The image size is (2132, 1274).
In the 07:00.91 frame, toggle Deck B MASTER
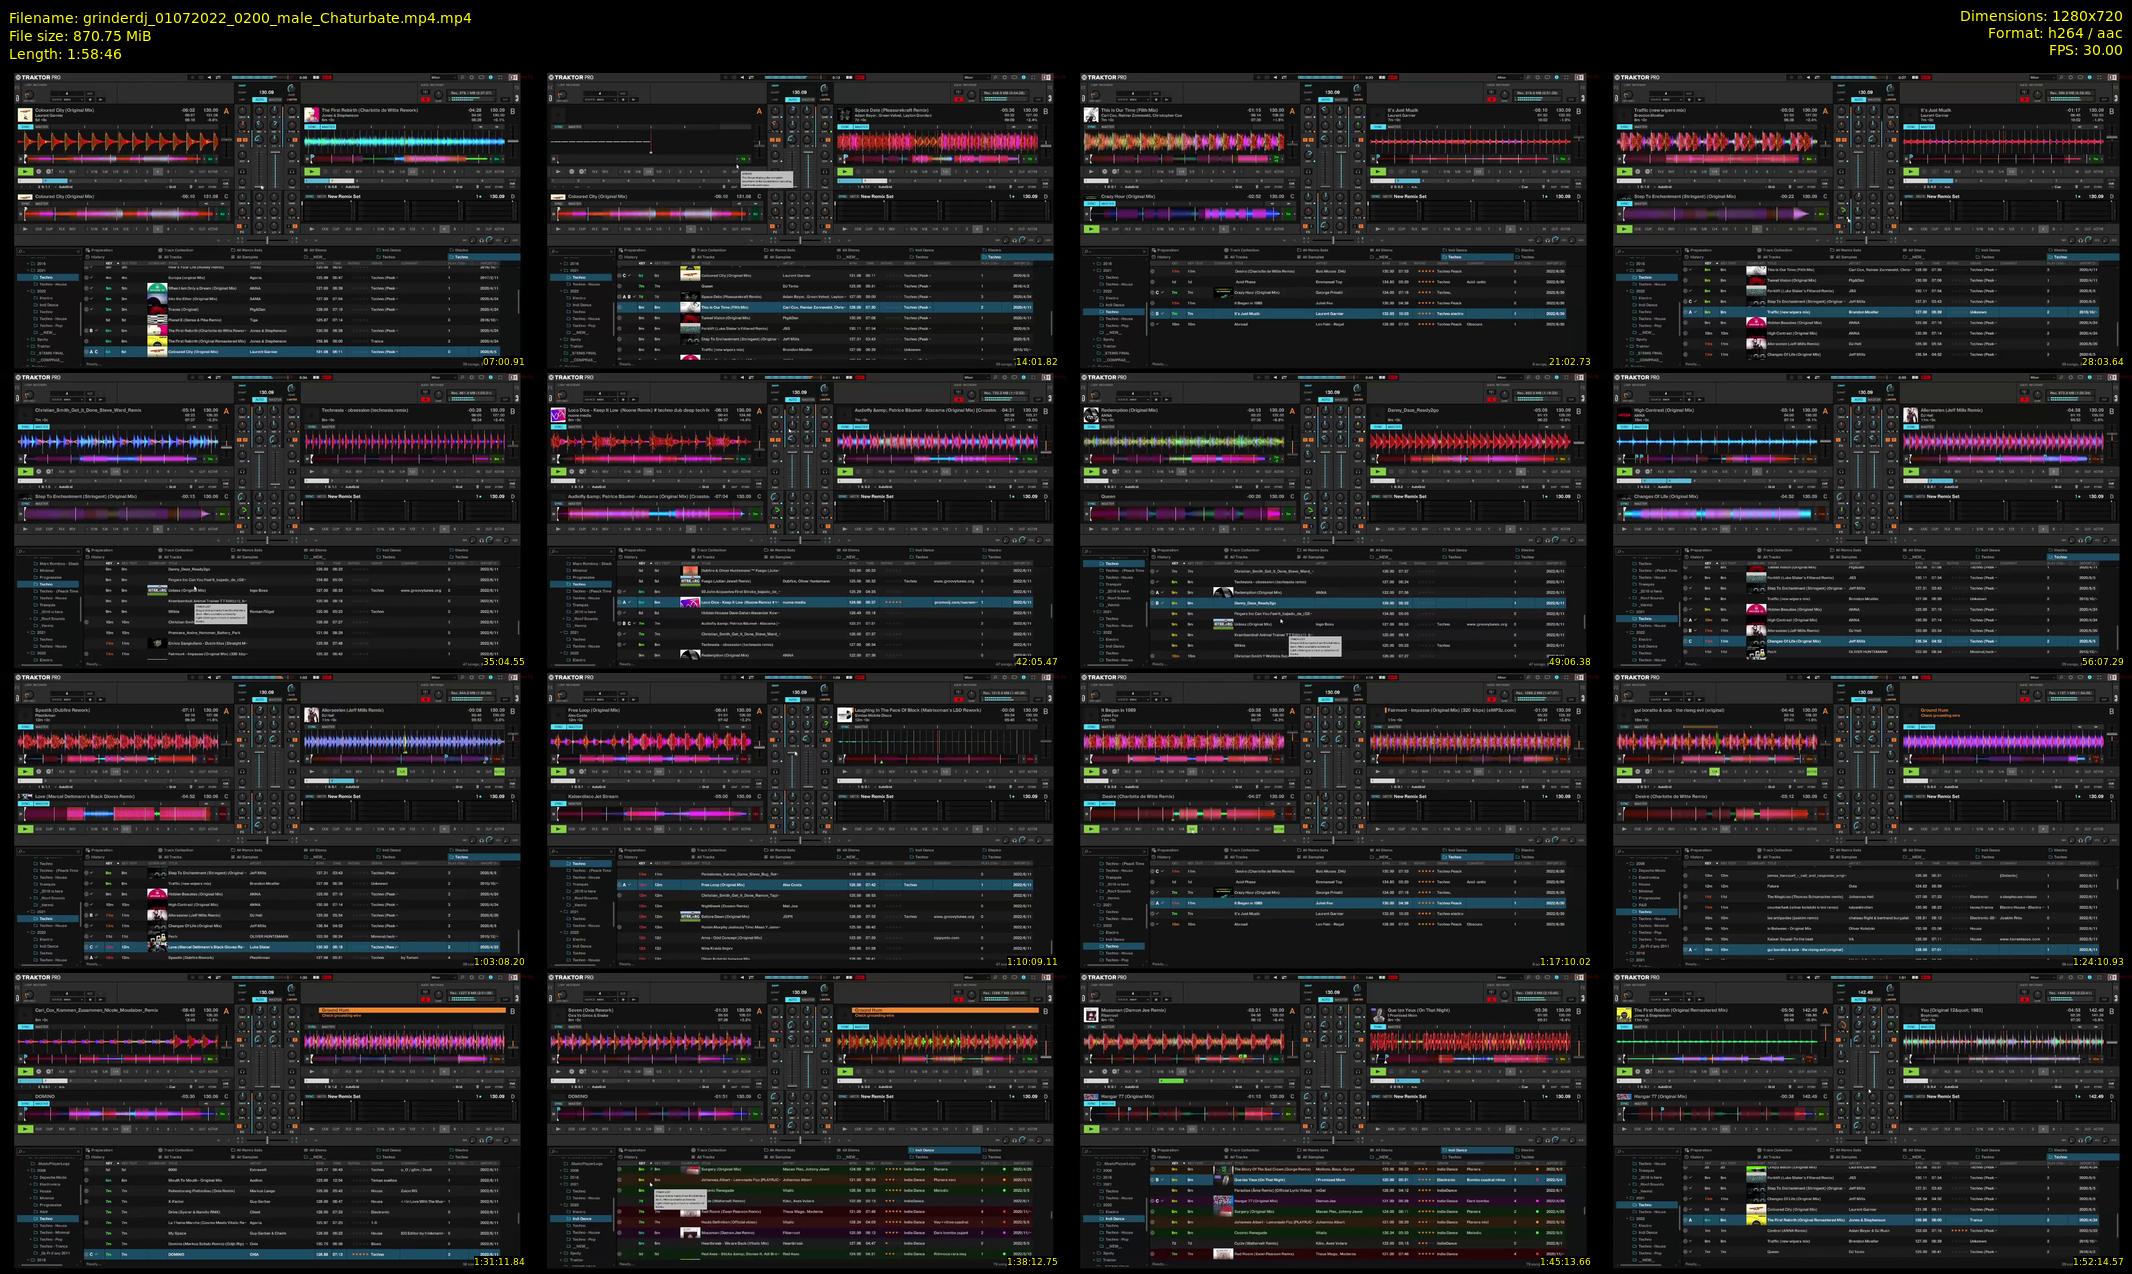pyautogui.click(x=328, y=127)
